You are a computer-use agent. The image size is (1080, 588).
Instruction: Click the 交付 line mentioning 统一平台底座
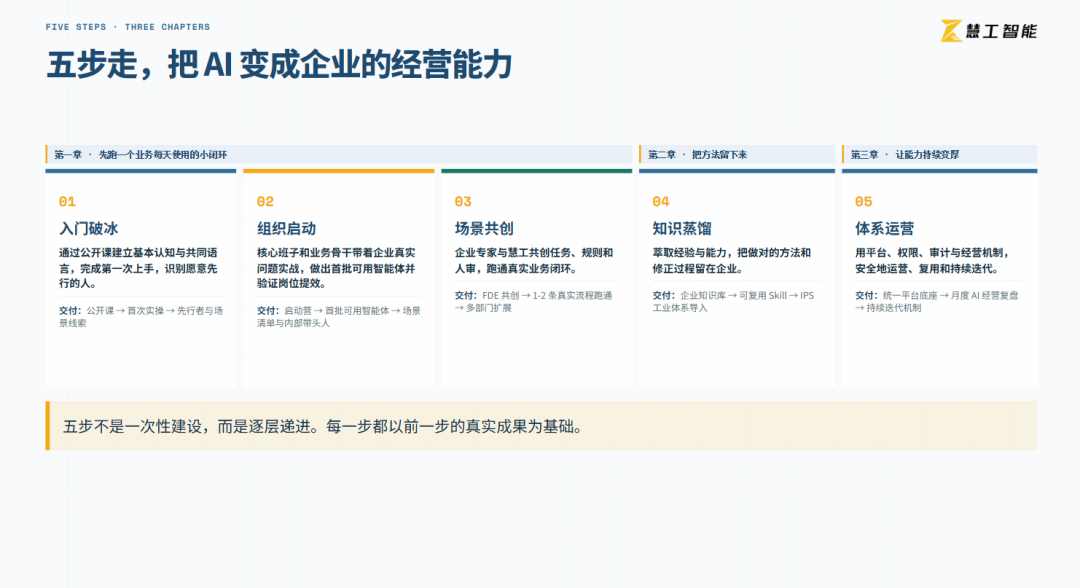click(937, 302)
